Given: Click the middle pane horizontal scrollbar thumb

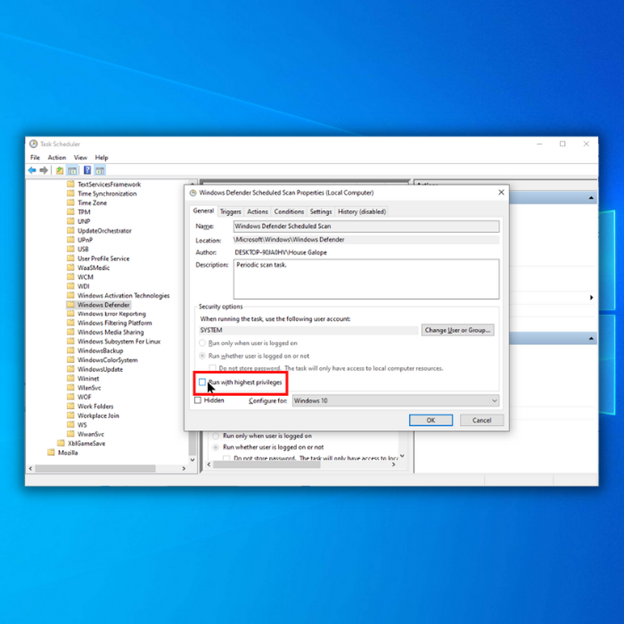Looking at the screenshot, I should [267, 464].
